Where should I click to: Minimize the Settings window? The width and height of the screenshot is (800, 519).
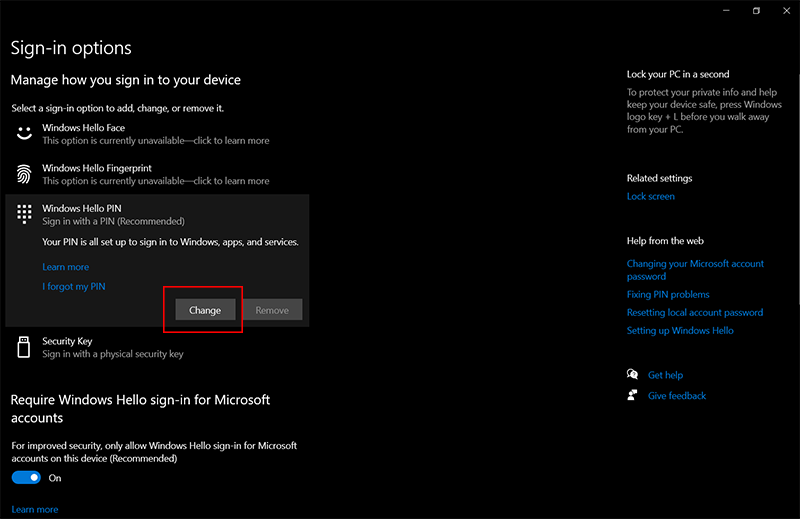tap(726, 10)
